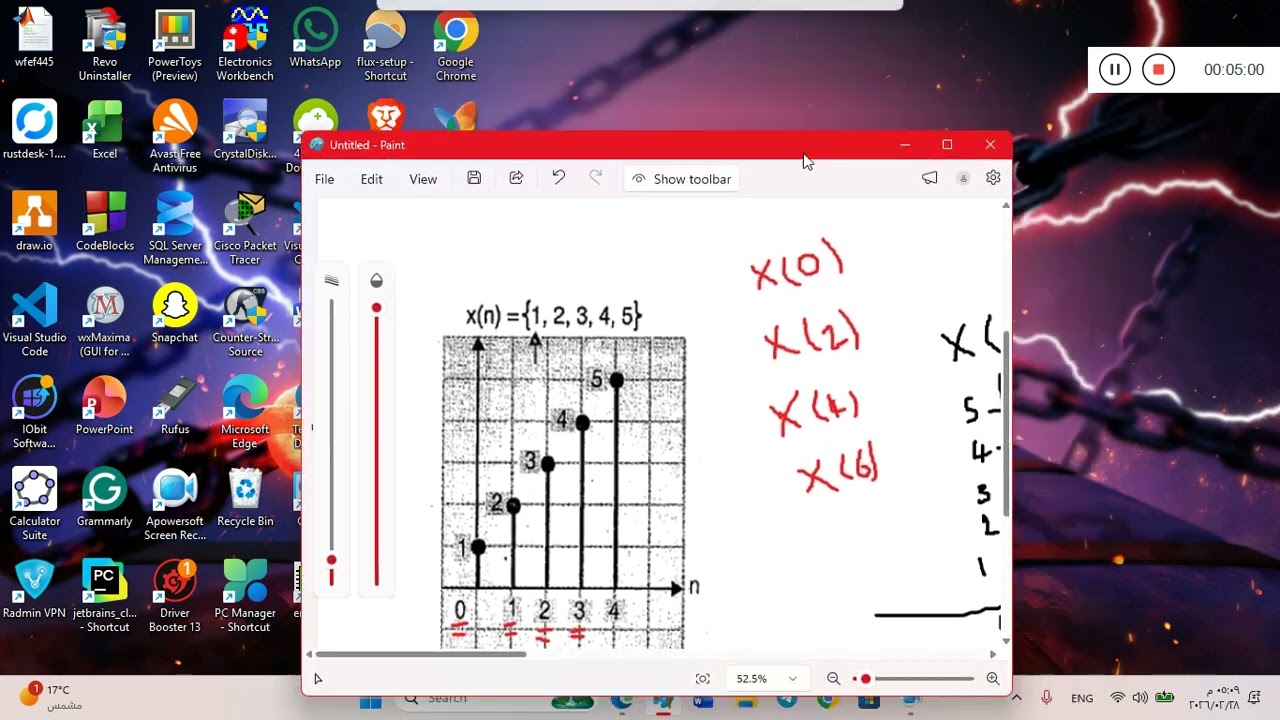
Task: Zoom out with the minus magnifier icon
Action: [x=833, y=678]
